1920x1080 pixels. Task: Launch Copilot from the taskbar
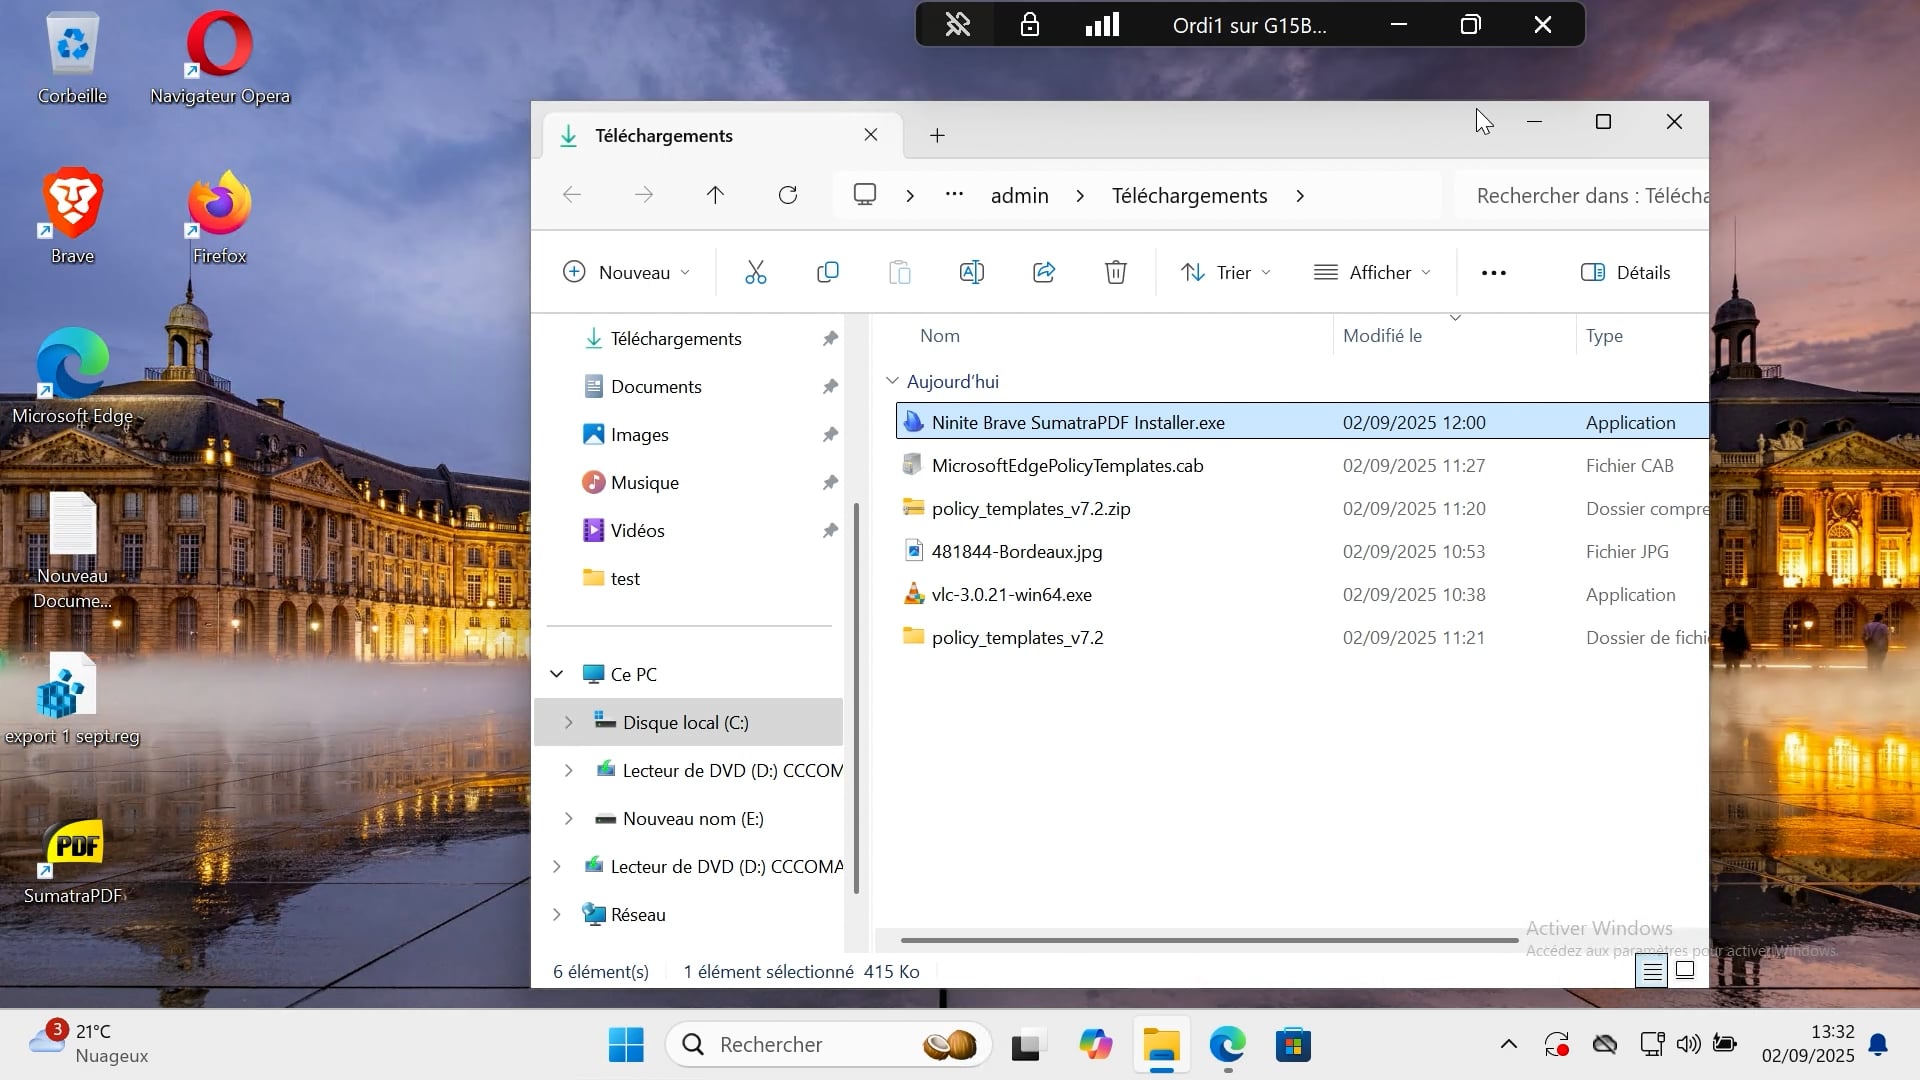click(1096, 1044)
